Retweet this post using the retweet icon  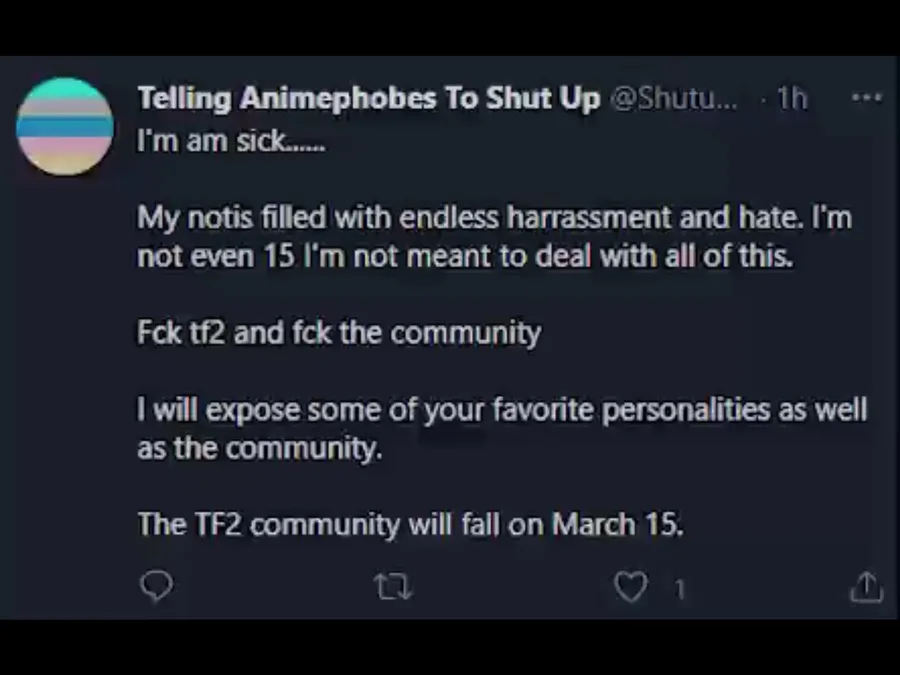tap(392, 588)
